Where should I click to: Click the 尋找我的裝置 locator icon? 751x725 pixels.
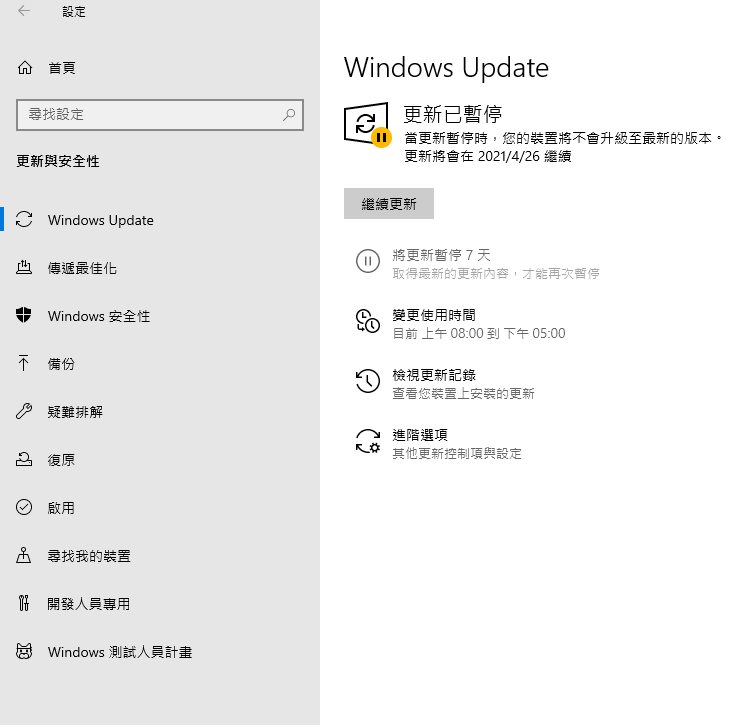(x=23, y=555)
